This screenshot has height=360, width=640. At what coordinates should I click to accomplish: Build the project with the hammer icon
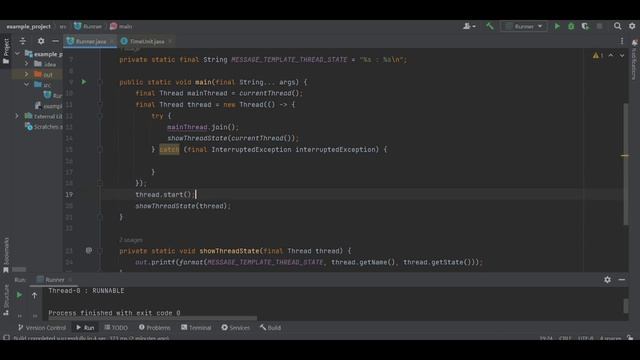[x=489, y=26]
